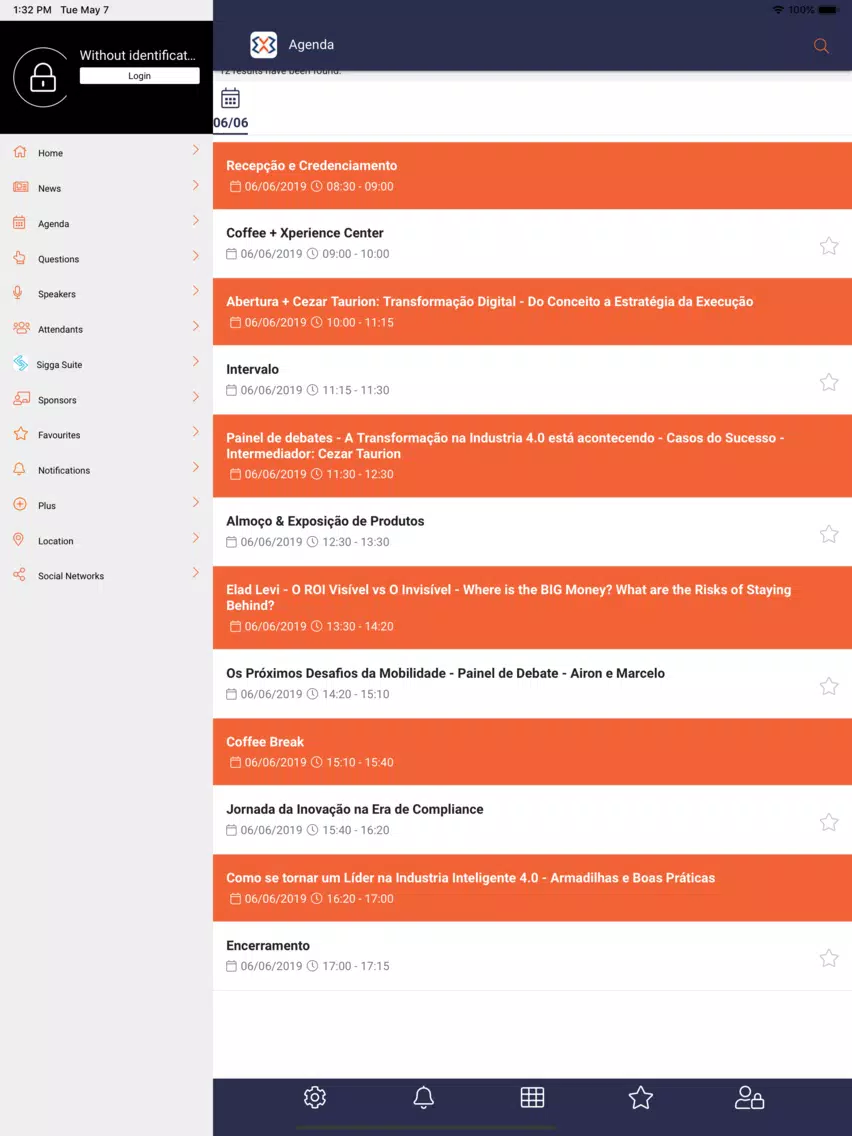Open Abertura + Cezar Taurion session

(532, 312)
